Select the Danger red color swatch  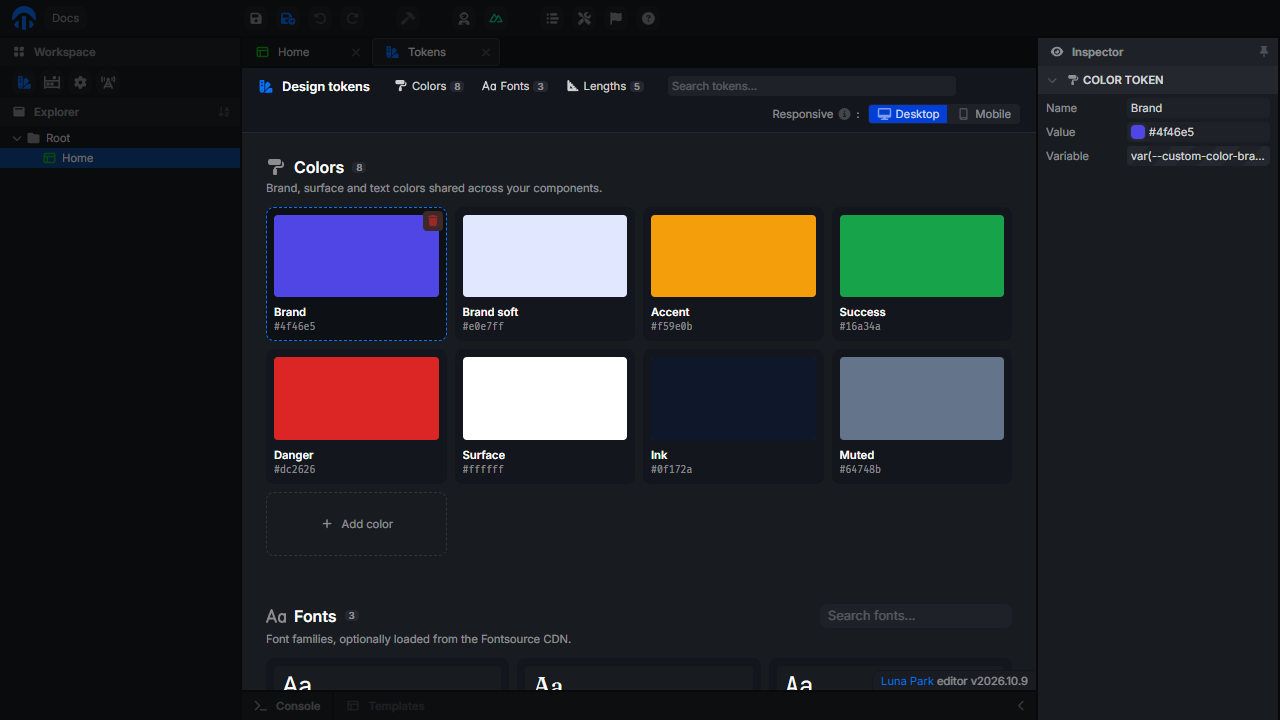coord(356,398)
